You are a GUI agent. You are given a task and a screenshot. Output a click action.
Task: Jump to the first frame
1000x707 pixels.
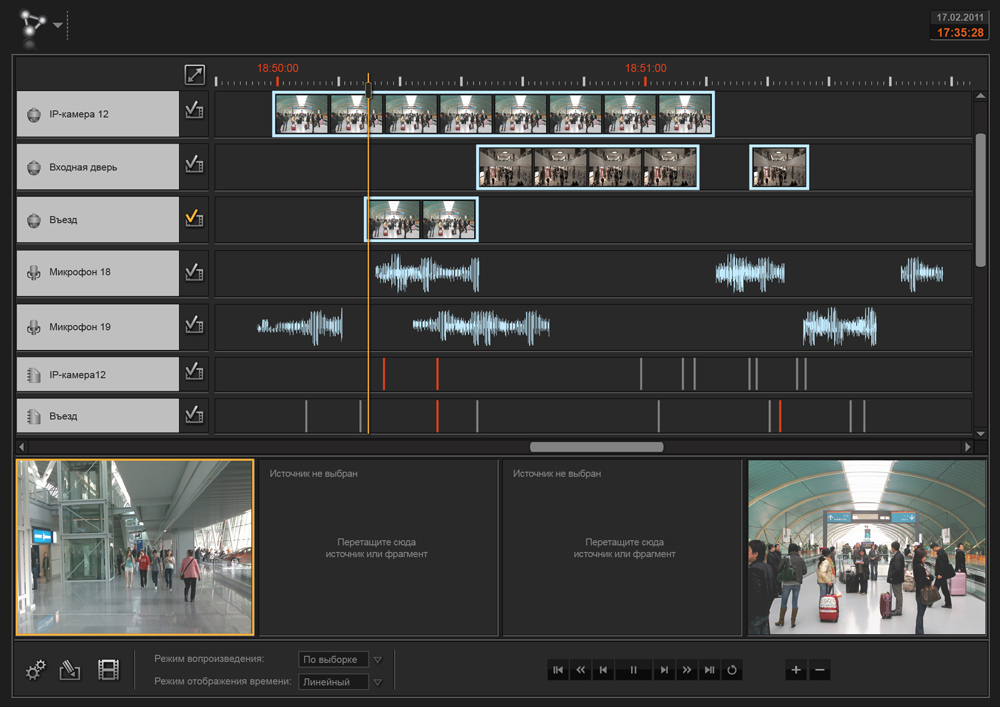[x=558, y=670]
